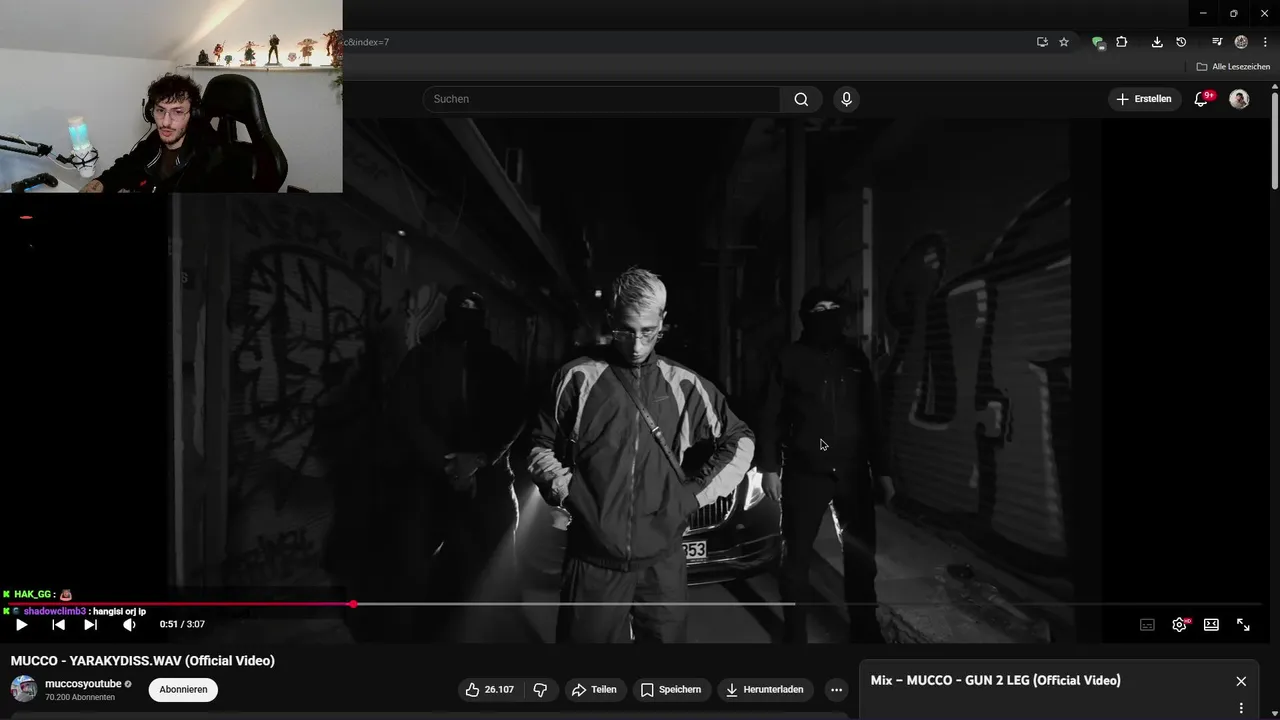Open the green browser extension icon

click(x=1098, y=42)
